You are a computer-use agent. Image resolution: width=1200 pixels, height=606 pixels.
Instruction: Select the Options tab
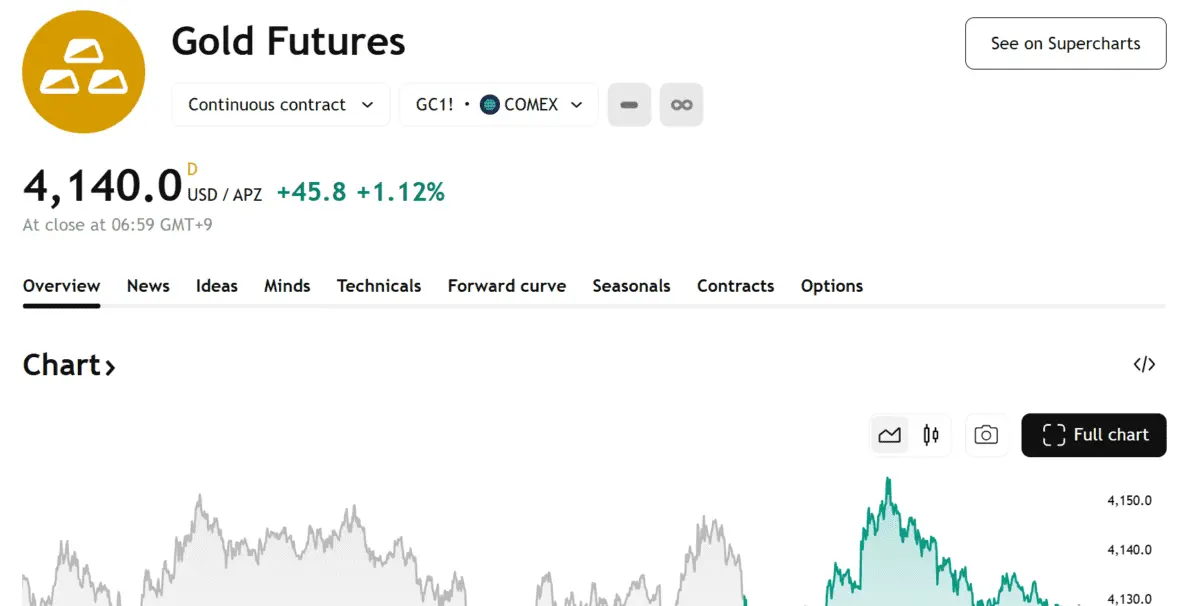[x=832, y=286]
